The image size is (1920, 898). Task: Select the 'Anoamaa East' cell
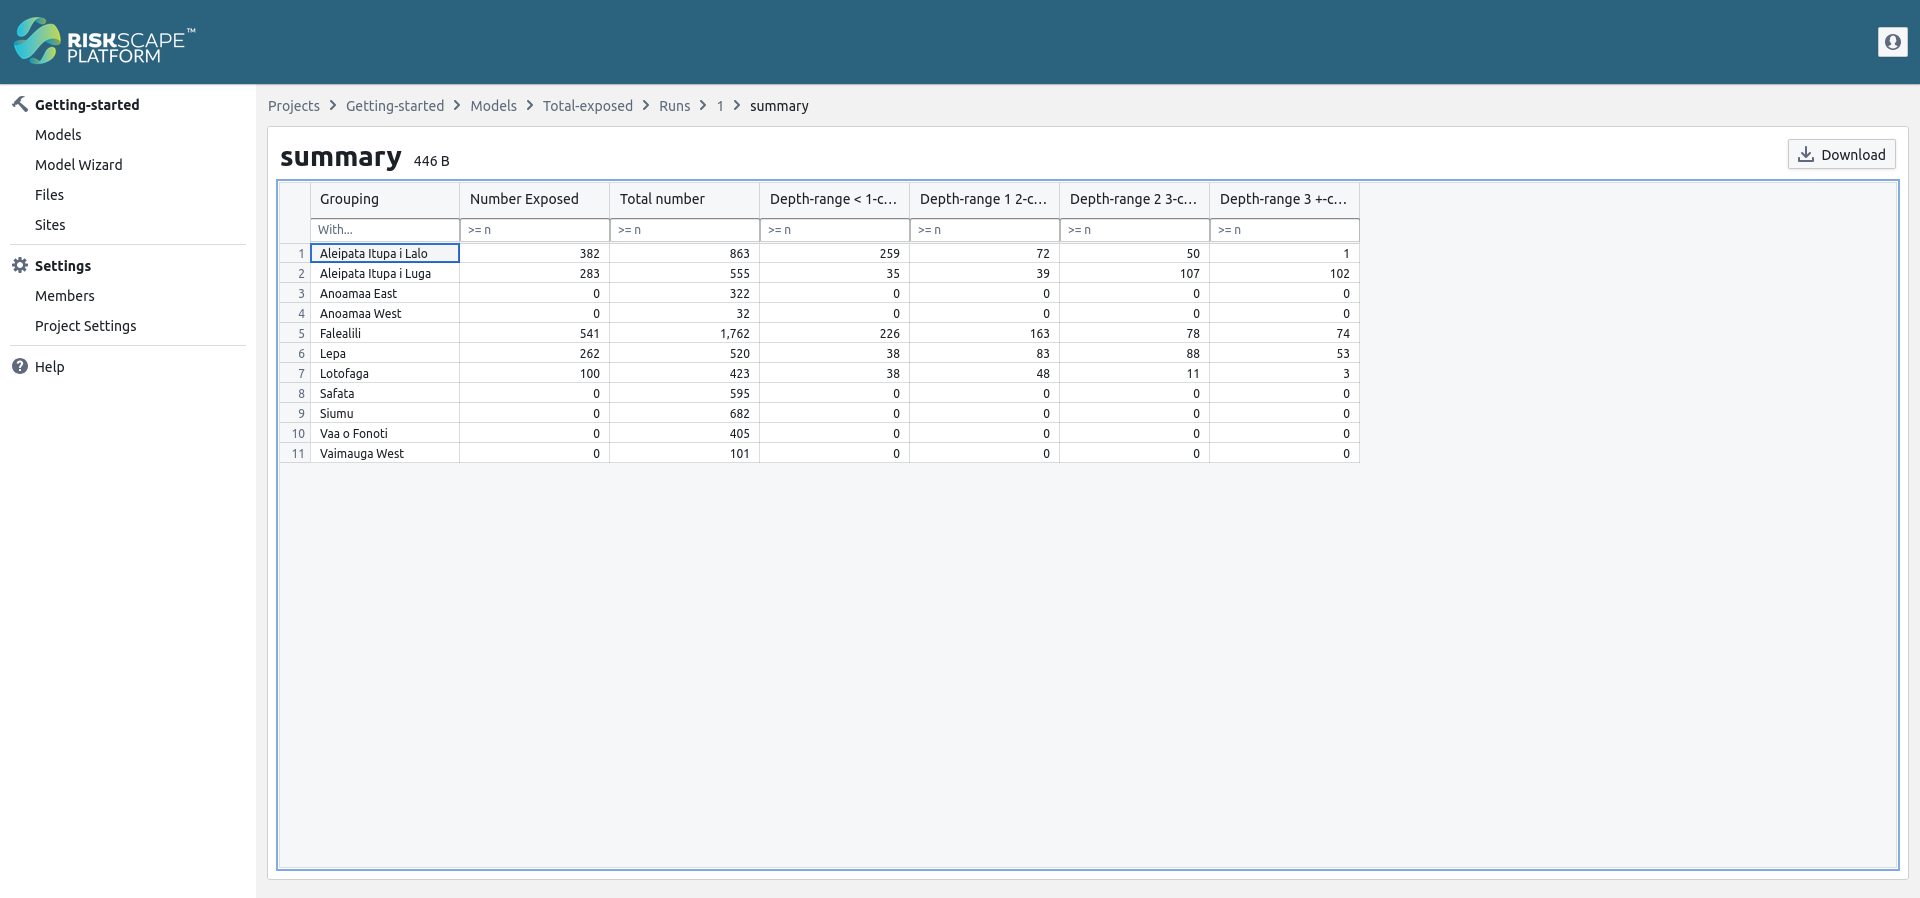385,294
